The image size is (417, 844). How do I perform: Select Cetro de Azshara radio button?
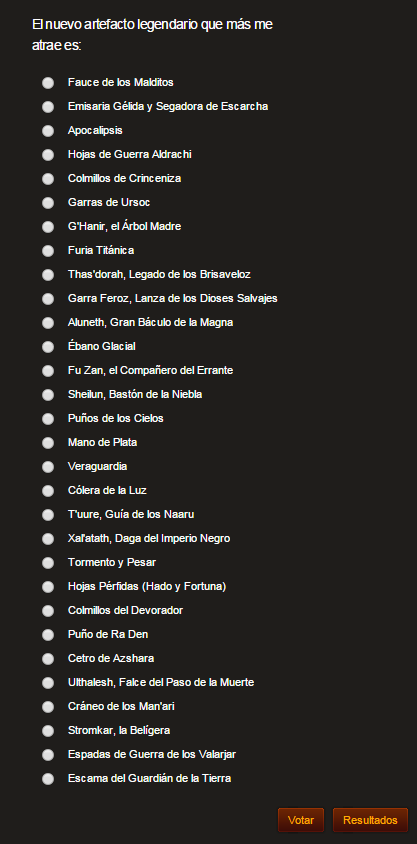[x=48, y=659]
